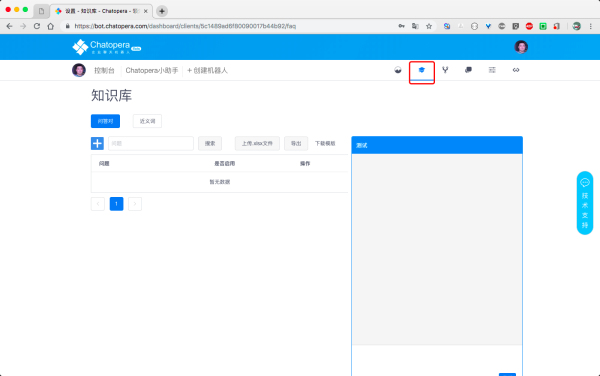This screenshot has height=376, width=600.
Task: Click the 上传 .xlsx 文件 upload button
Action: coord(257,143)
